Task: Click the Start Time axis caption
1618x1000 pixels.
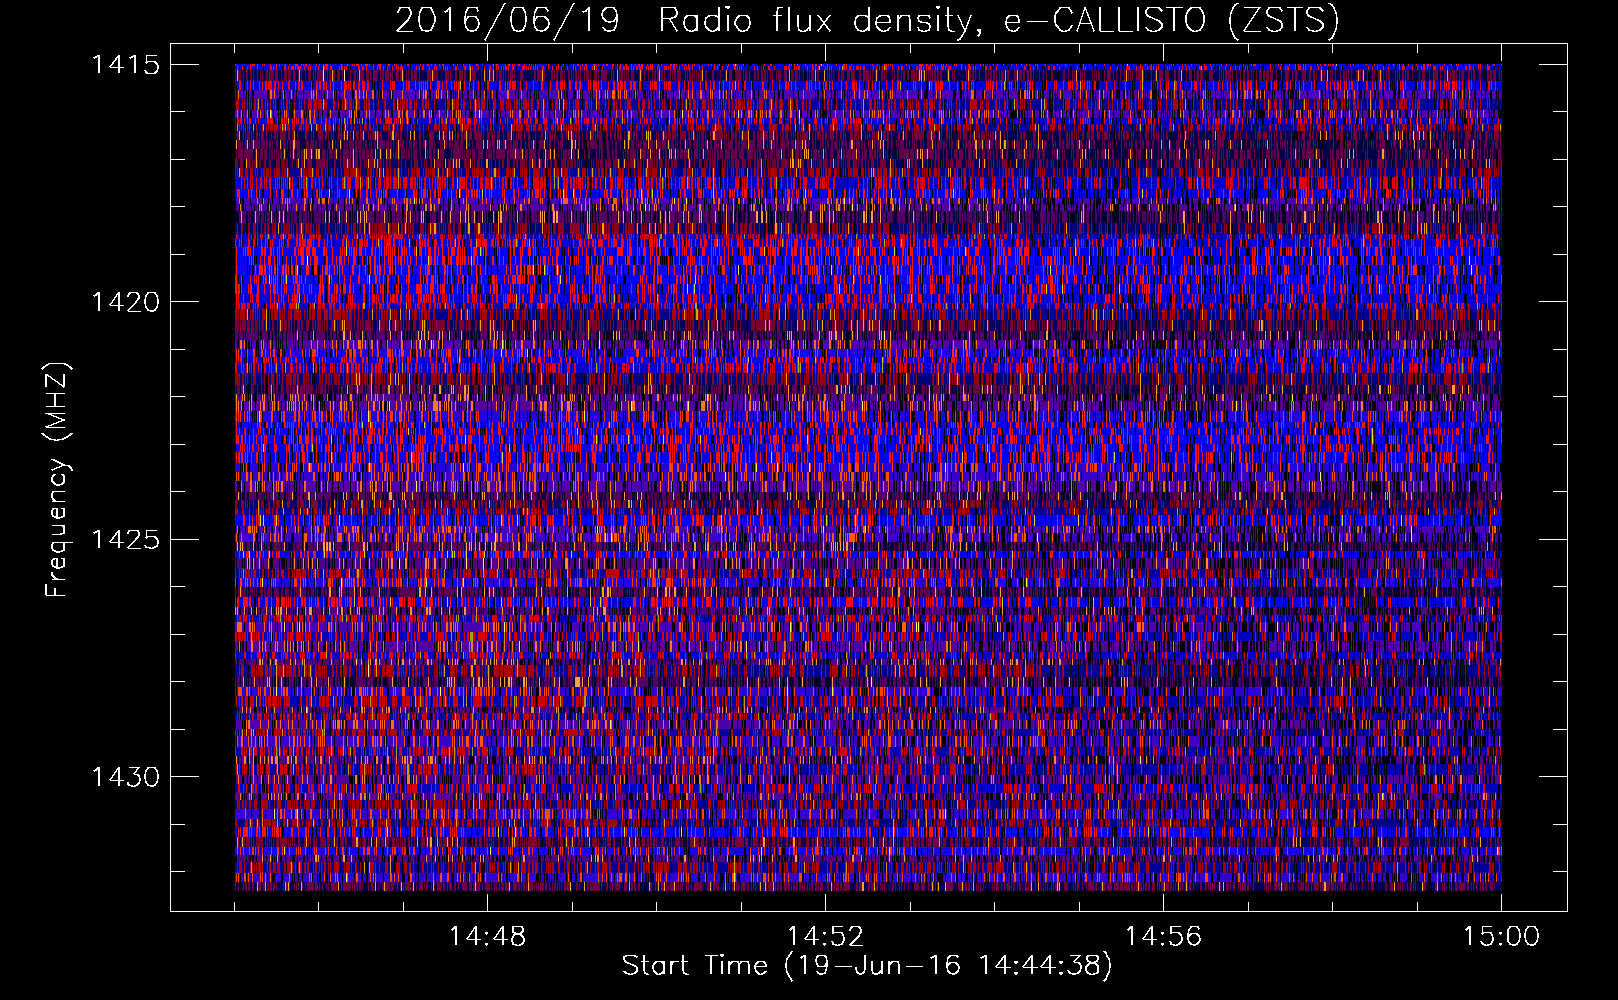Action: pos(867,966)
